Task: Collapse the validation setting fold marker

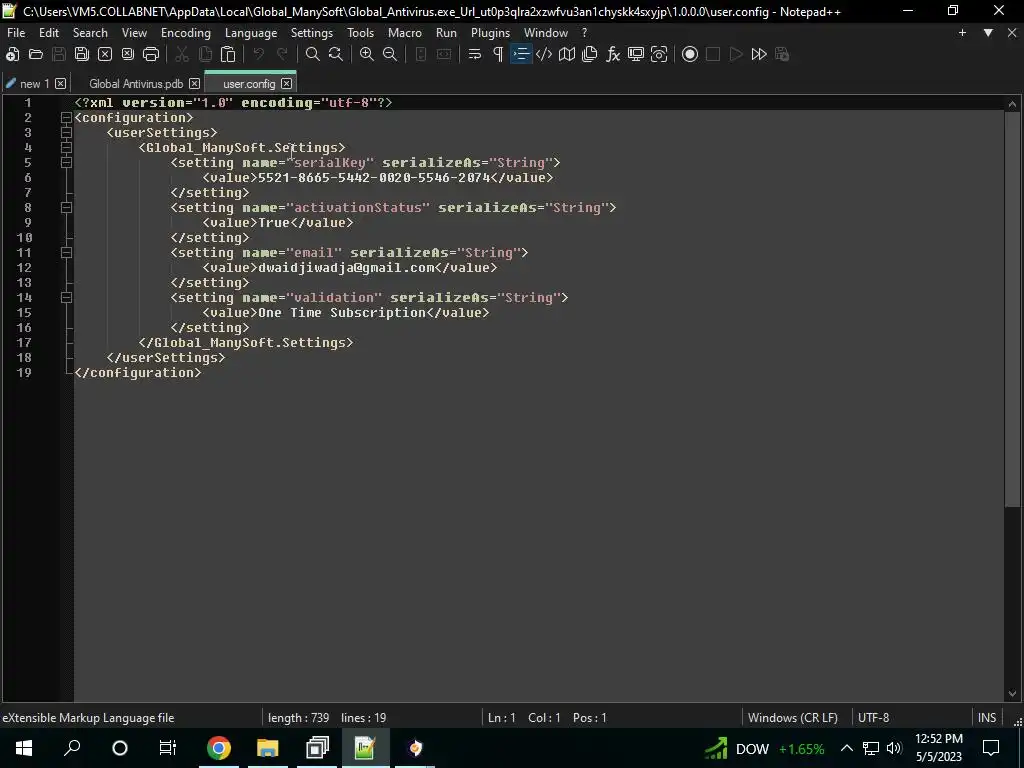Action: pos(66,298)
